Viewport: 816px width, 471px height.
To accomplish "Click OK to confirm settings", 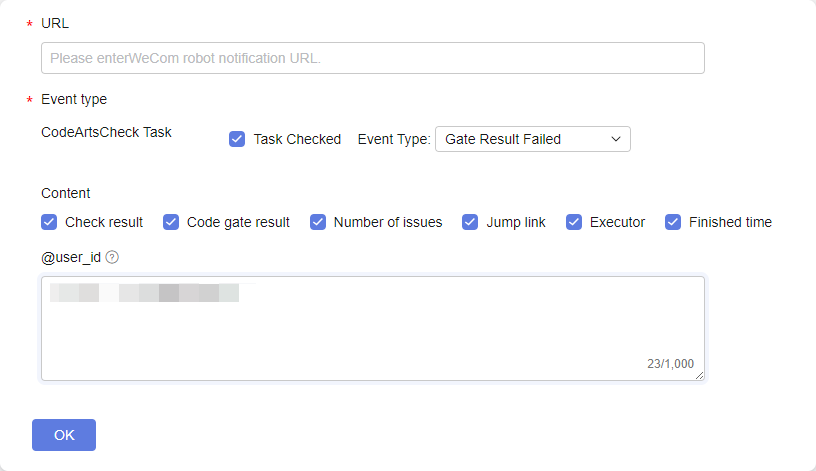I will tap(64, 435).
